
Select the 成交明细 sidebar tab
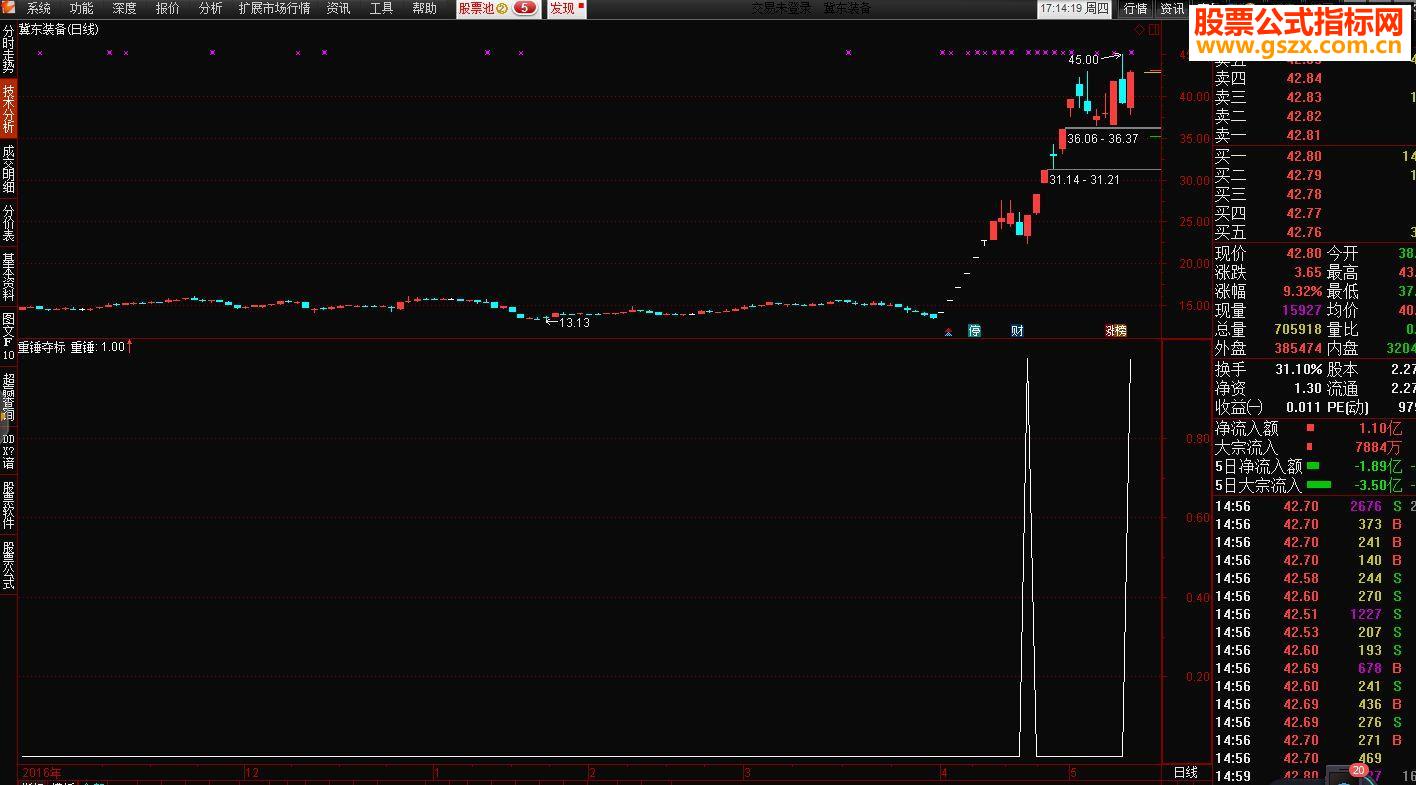click(8, 168)
